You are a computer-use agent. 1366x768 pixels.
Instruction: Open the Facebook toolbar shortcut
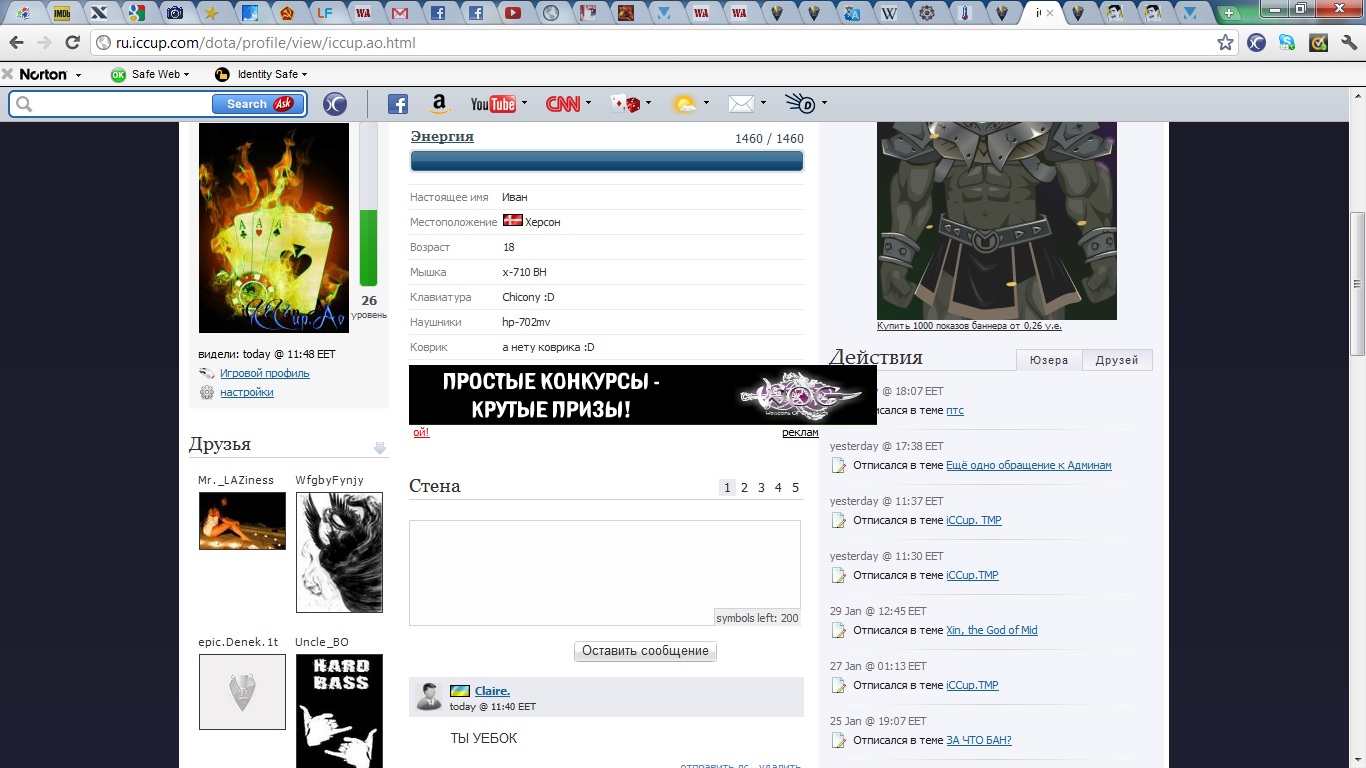[398, 104]
